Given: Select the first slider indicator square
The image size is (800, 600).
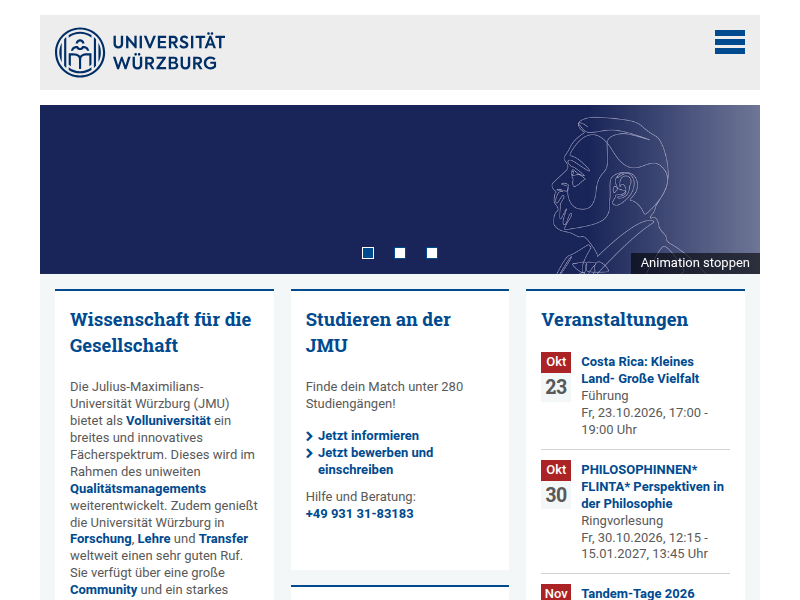Looking at the screenshot, I should coord(368,253).
